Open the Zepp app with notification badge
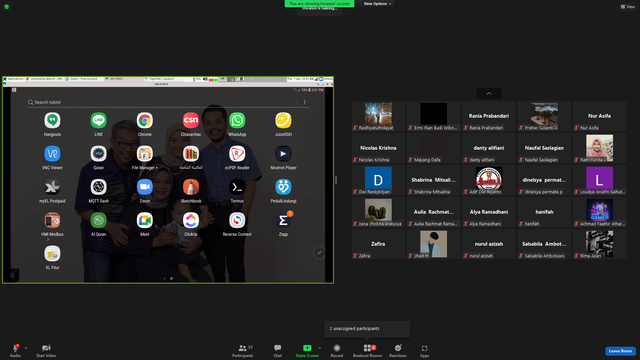Screen dimensions: 640x360 283,220
